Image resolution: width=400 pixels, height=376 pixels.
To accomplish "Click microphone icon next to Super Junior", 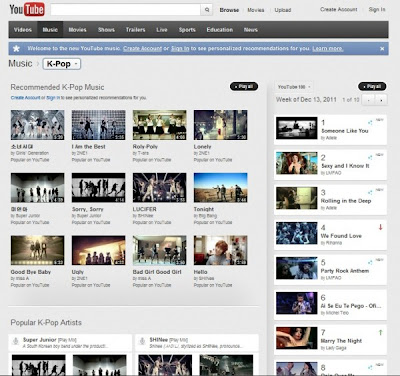I will (x=15, y=341).
